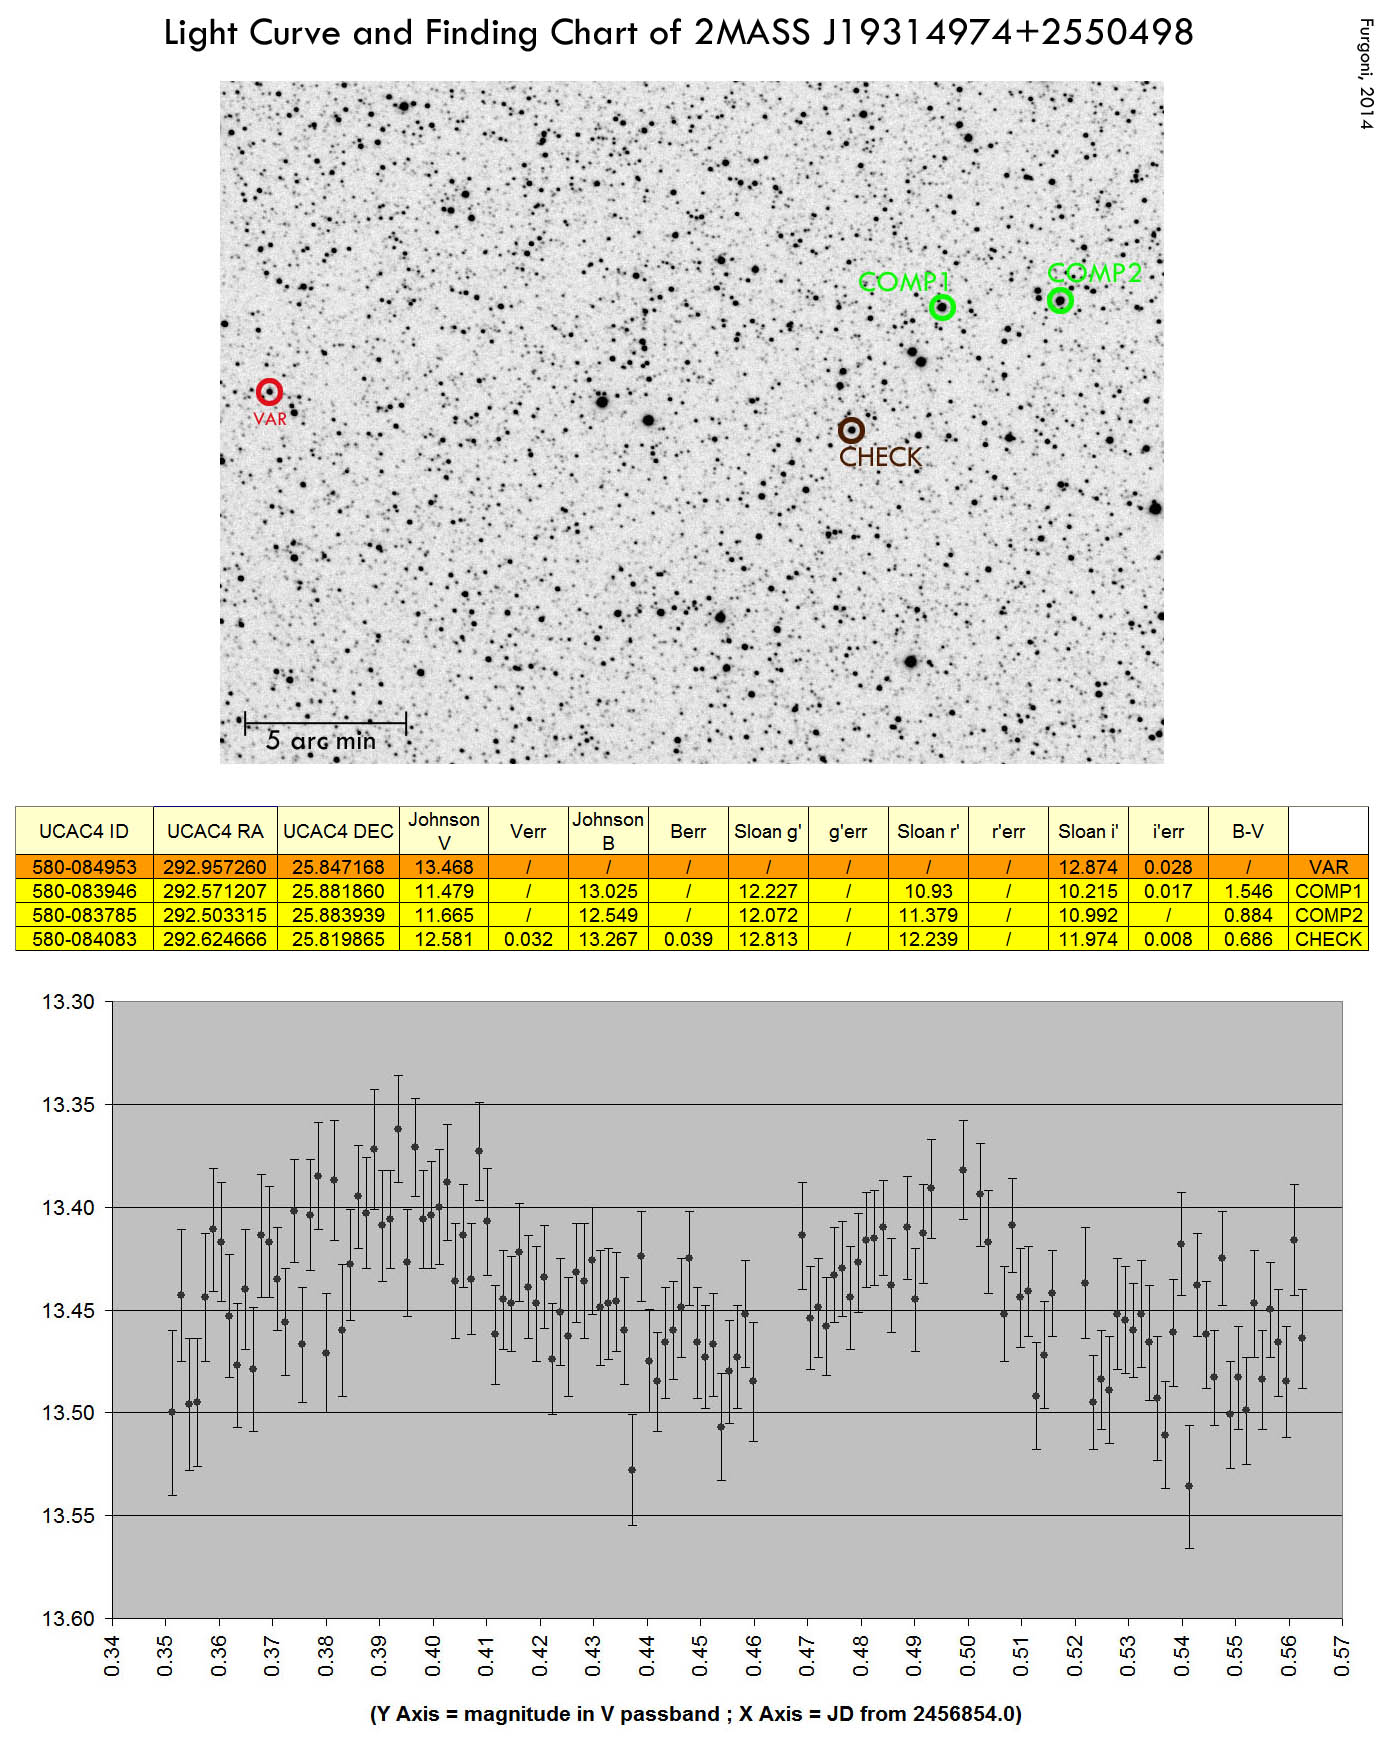Click RA value '292.957260'
This screenshot has height=1742, width=1383.
[215, 867]
